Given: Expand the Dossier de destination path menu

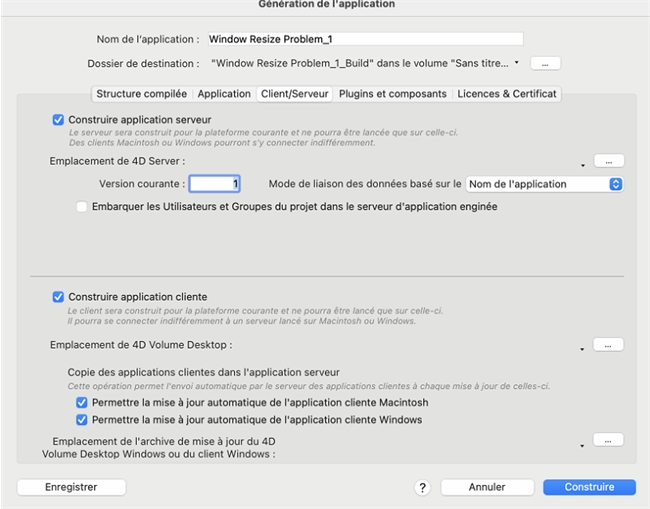Looking at the screenshot, I should click(x=517, y=63).
